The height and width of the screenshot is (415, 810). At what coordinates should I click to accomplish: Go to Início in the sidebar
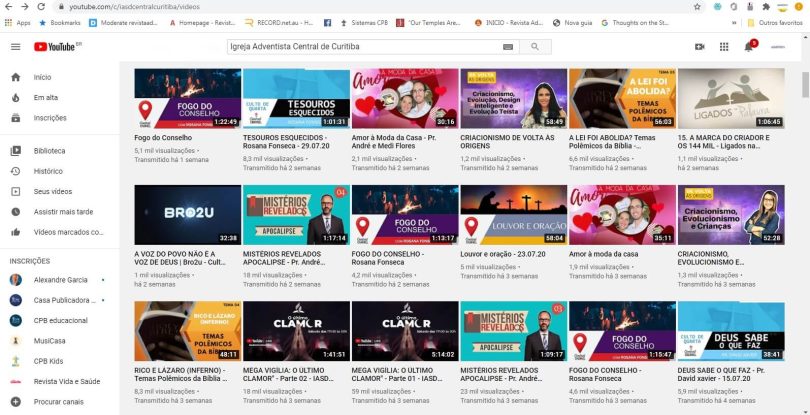pos(42,77)
